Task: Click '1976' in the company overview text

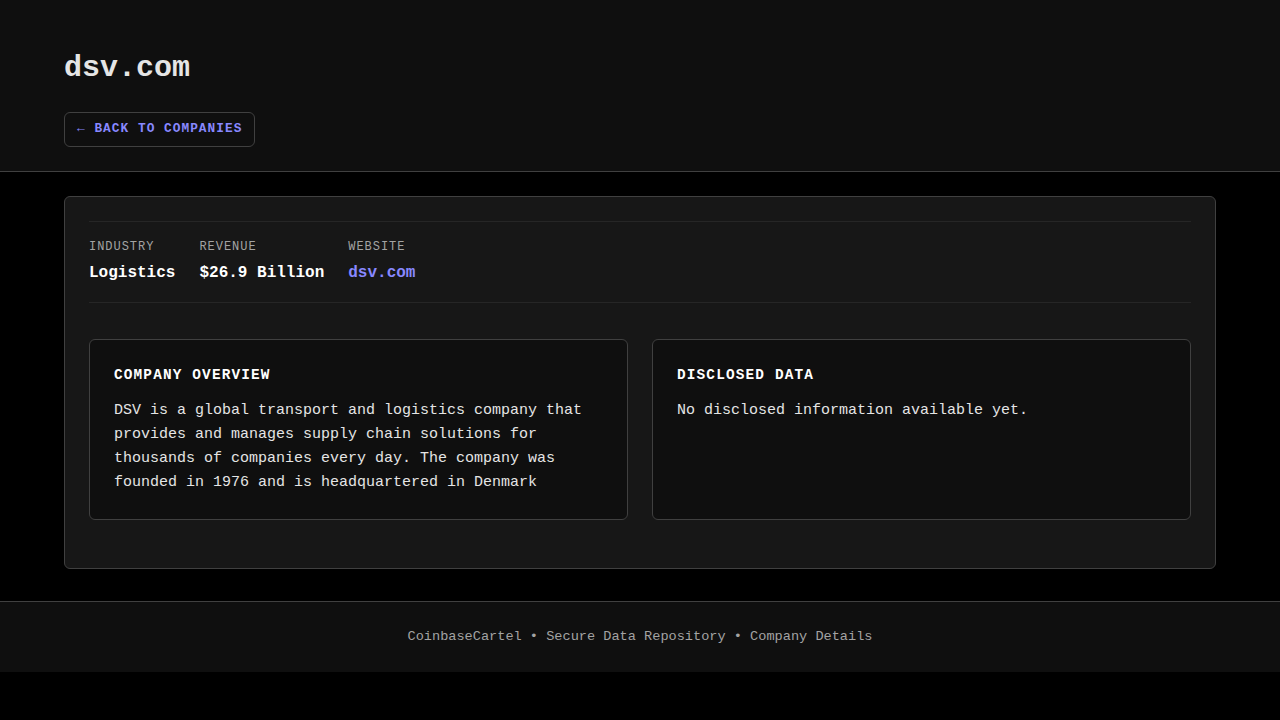Action: (230, 482)
